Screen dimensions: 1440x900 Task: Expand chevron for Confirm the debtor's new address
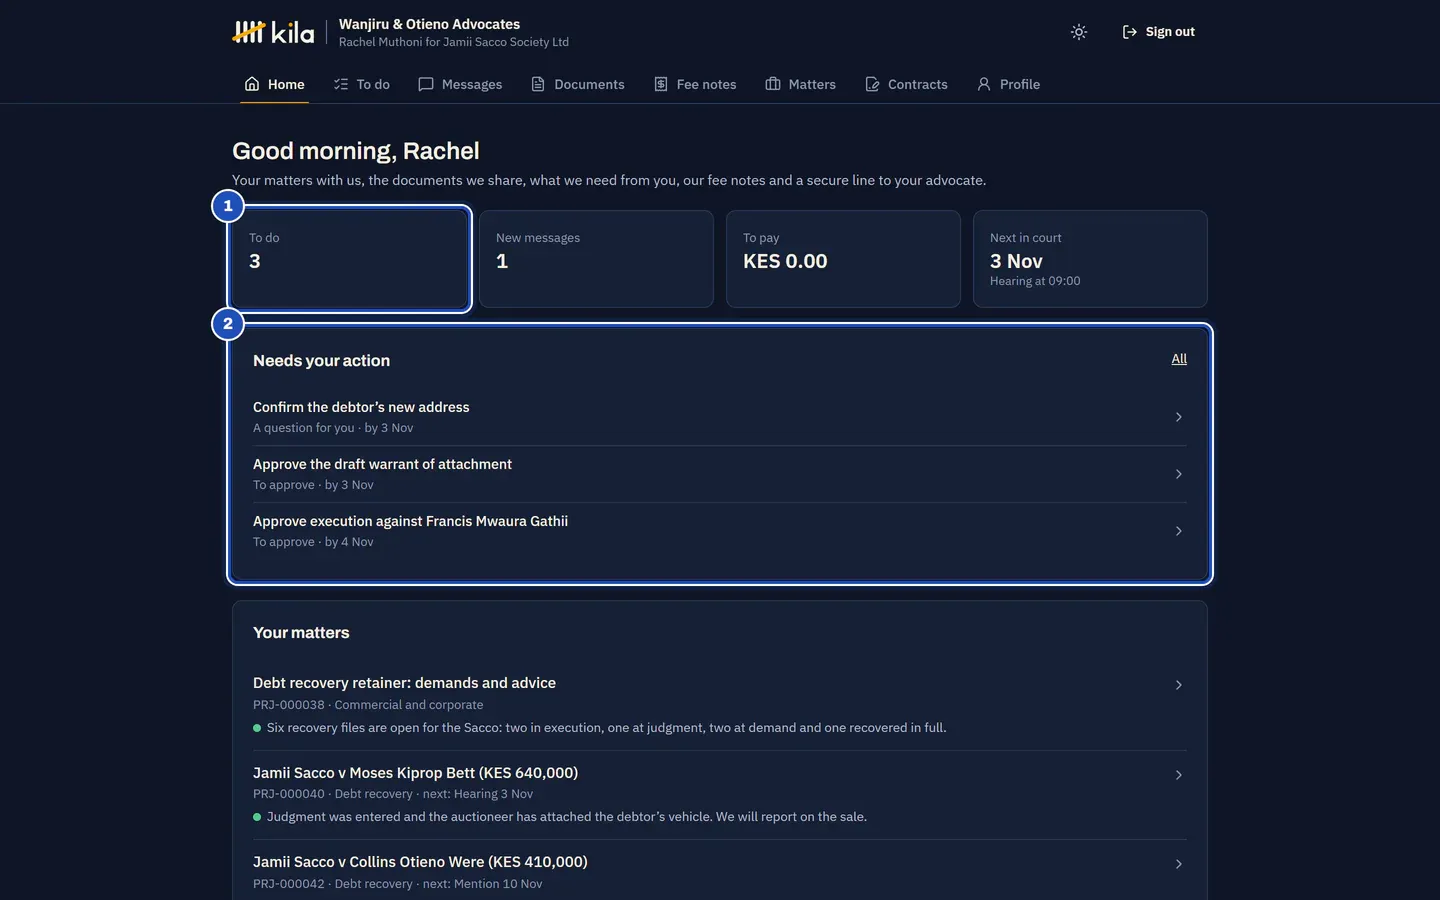1179,417
